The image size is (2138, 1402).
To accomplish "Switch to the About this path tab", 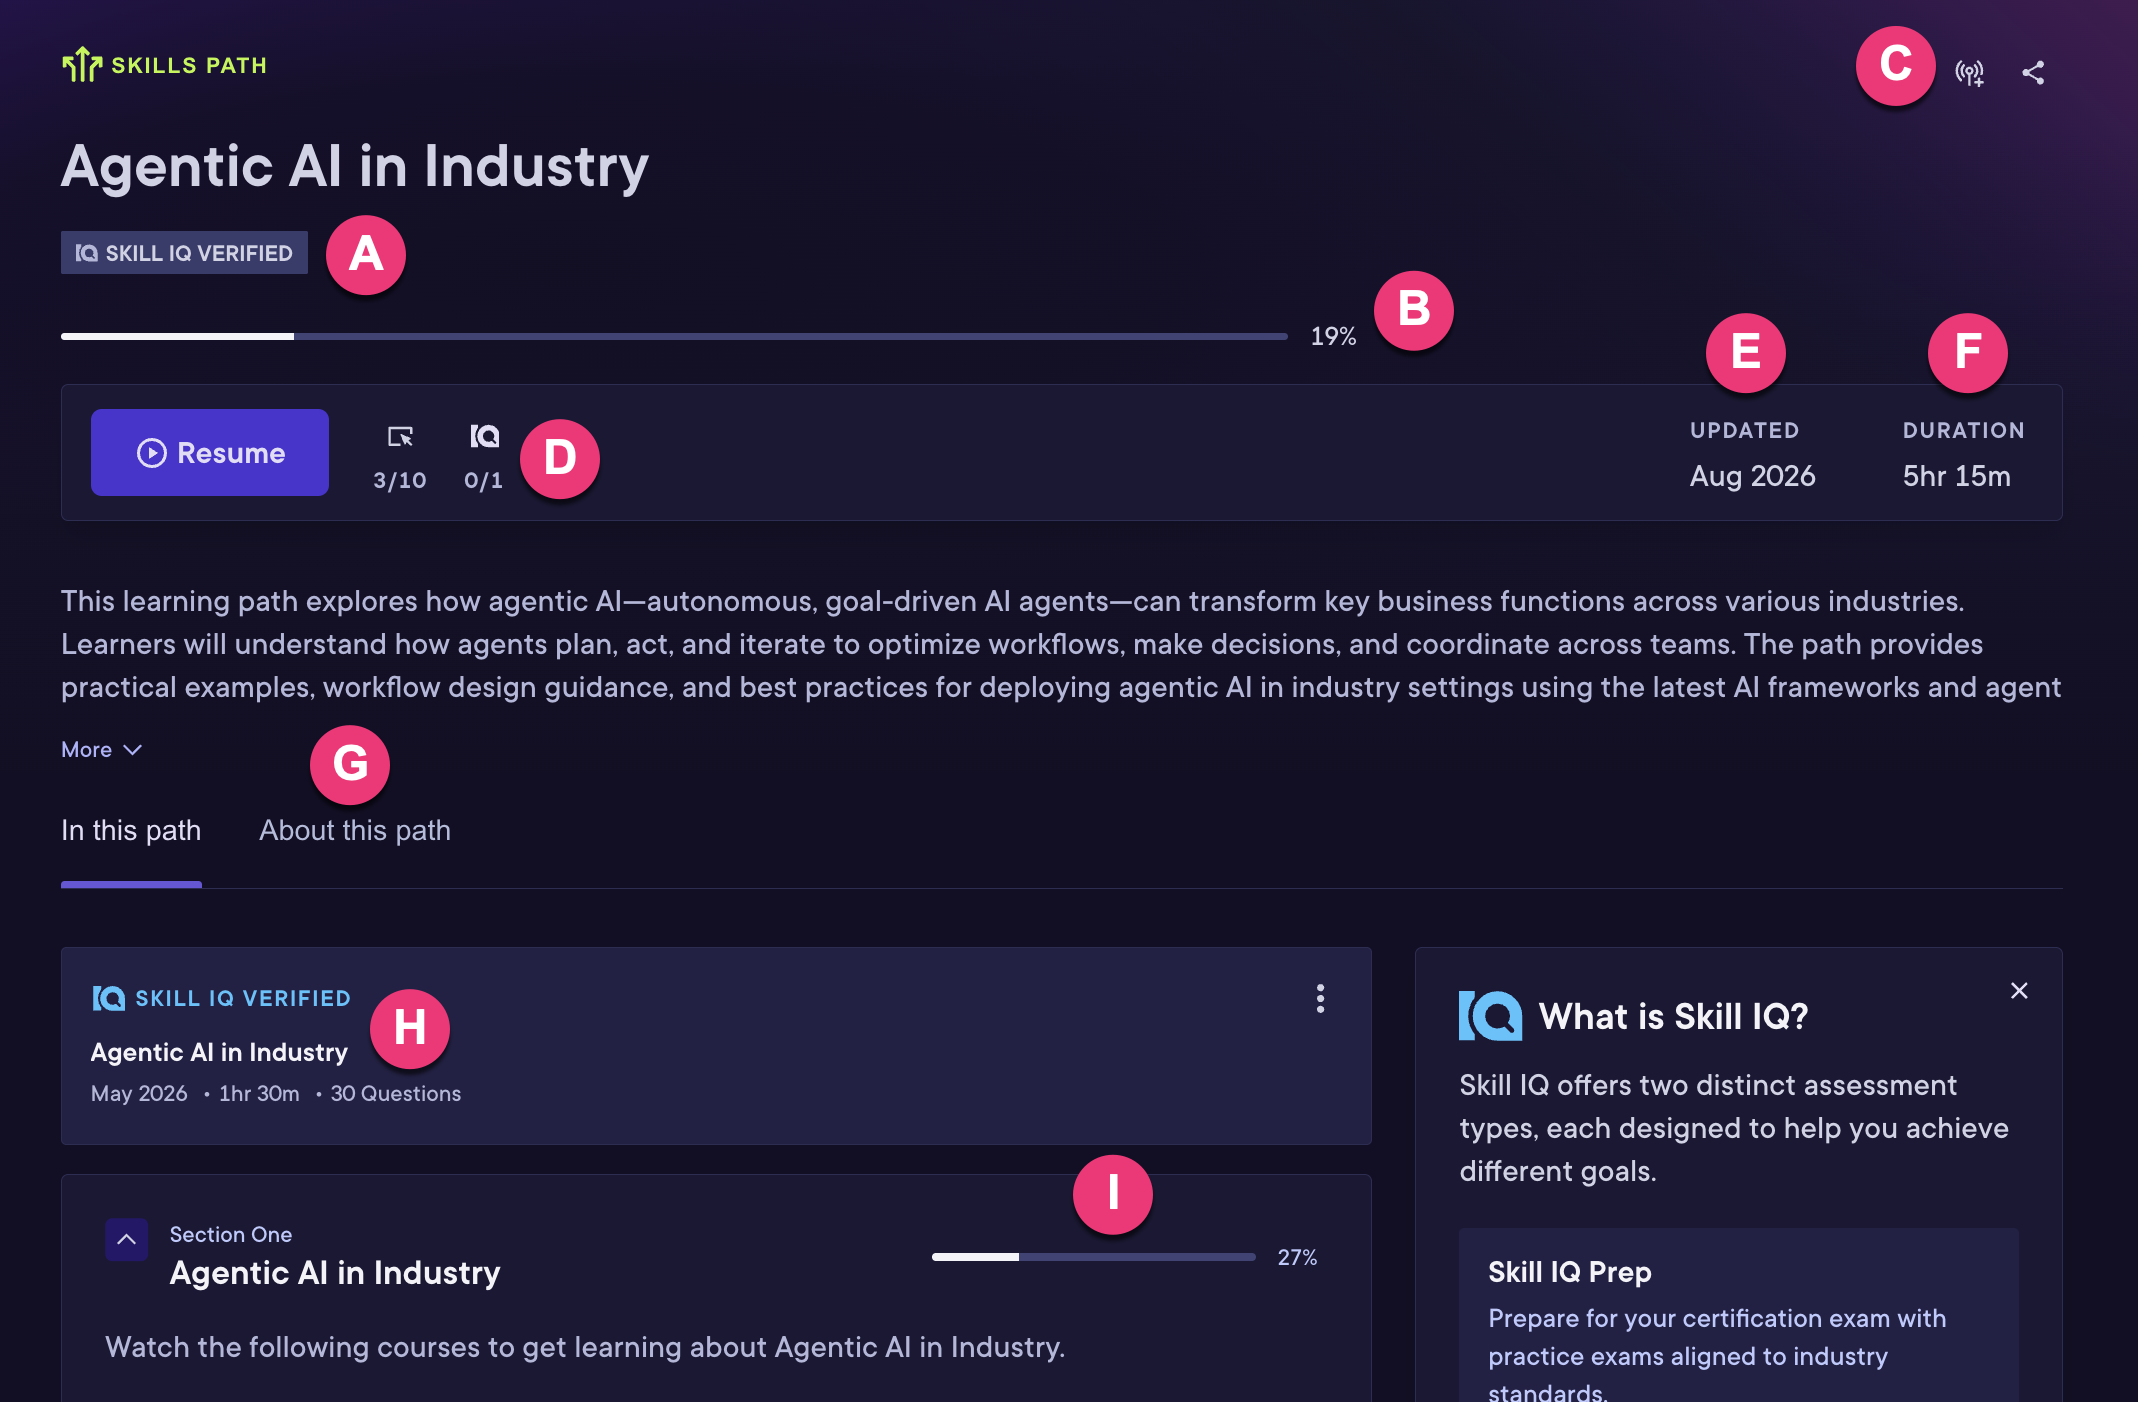I will (355, 830).
